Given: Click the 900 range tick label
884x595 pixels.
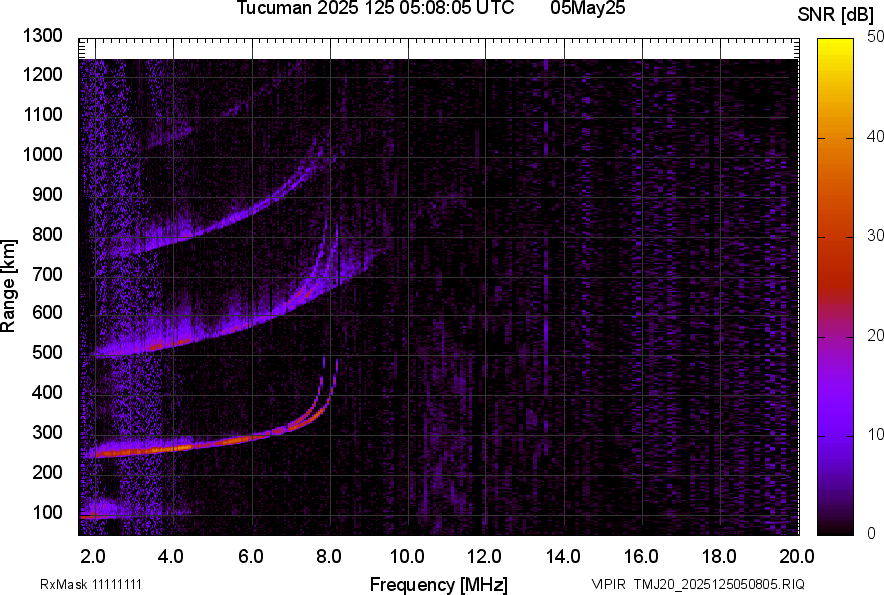Looking at the screenshot, I should [47, 194].
